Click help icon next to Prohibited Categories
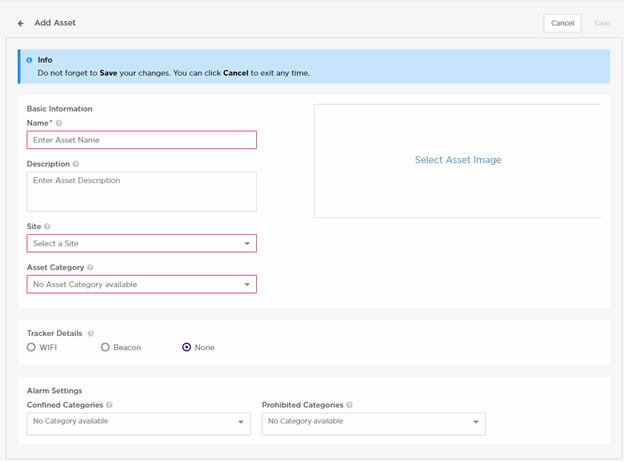Viewport: 624px width, 462px height. point(348,405)
